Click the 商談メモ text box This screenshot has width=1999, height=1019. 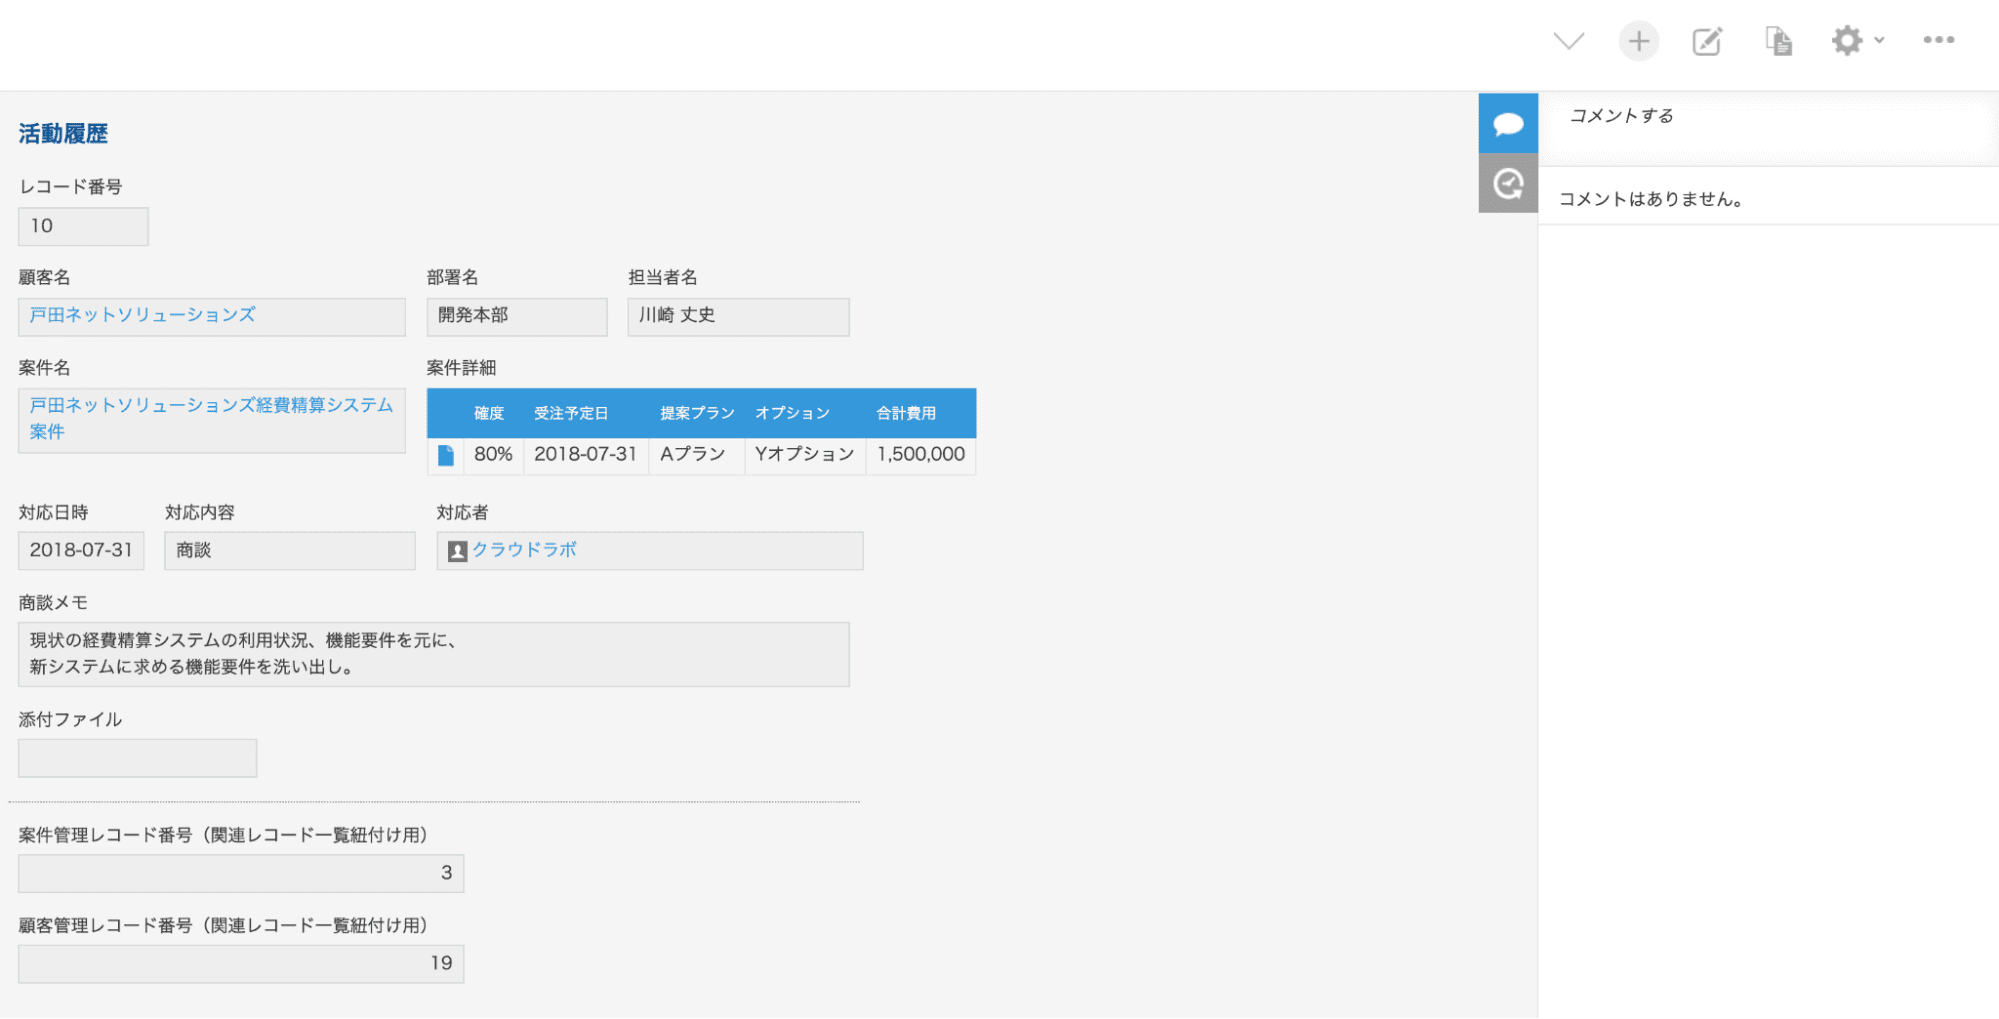point(434,654)
